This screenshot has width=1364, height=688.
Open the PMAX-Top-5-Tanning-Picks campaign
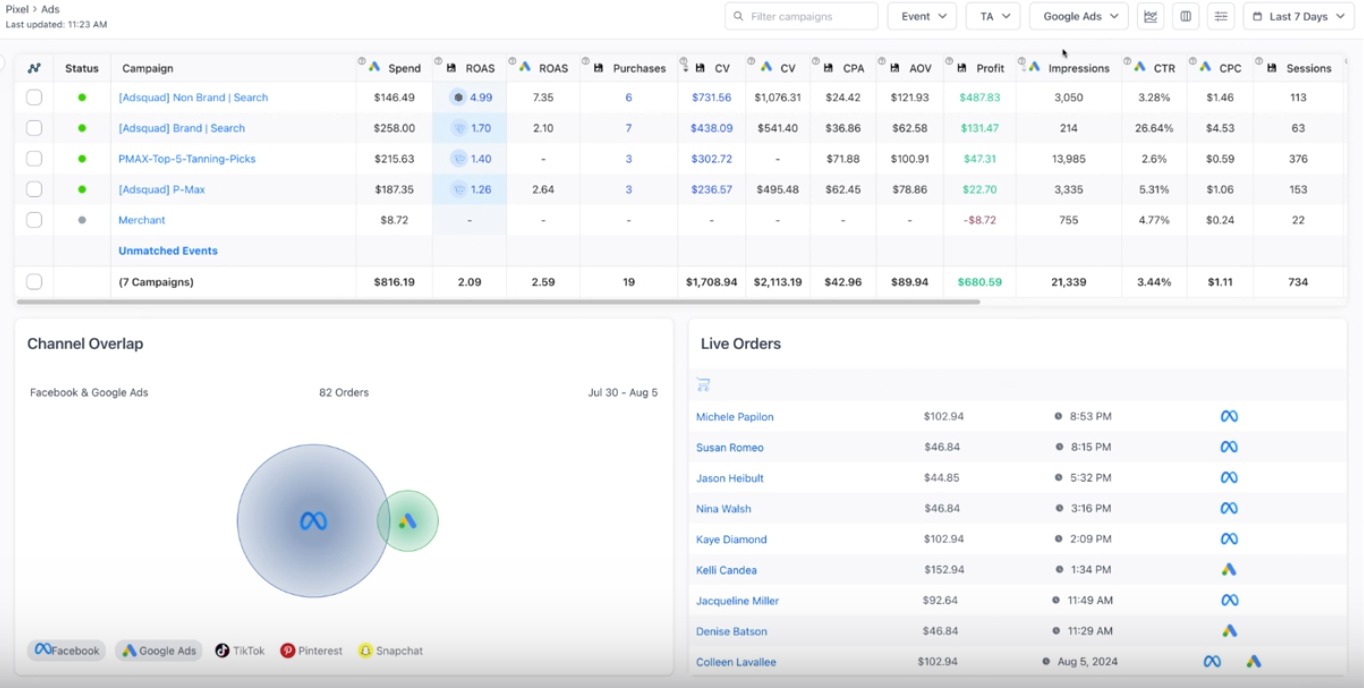187,159
